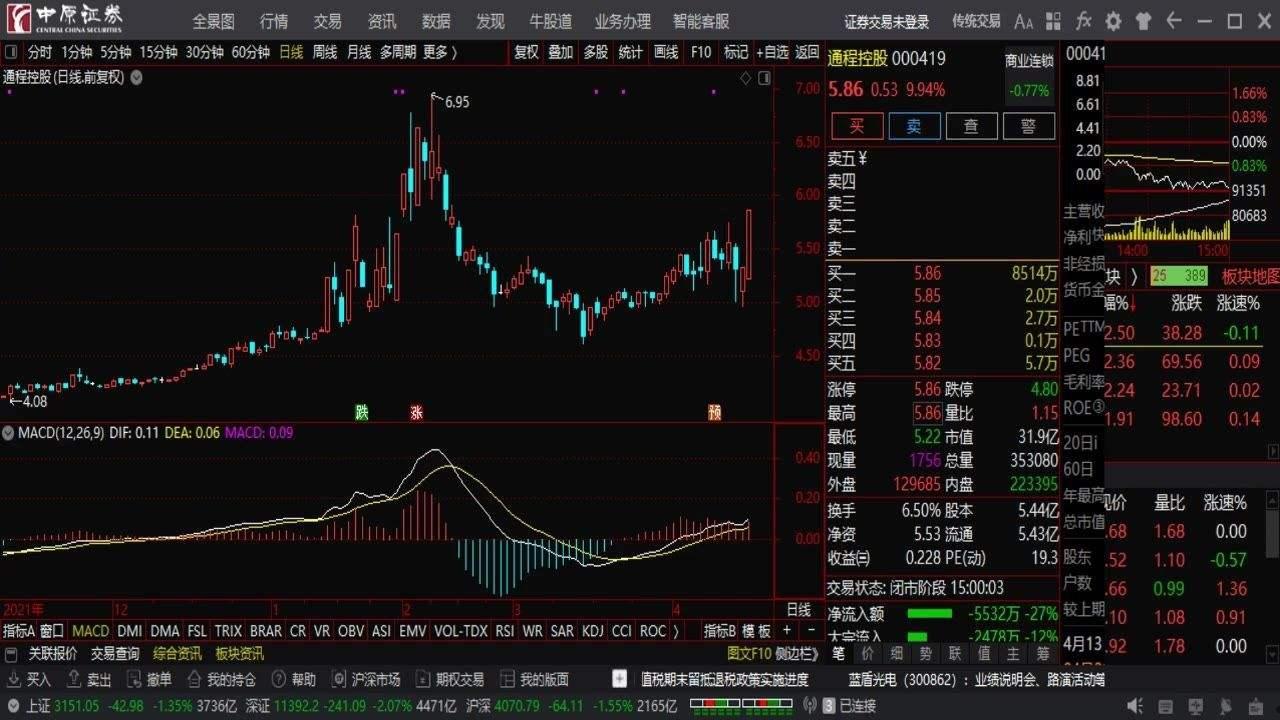Open 期权交易 options trading icon
Screen dimensions: 1280x720
421,679
